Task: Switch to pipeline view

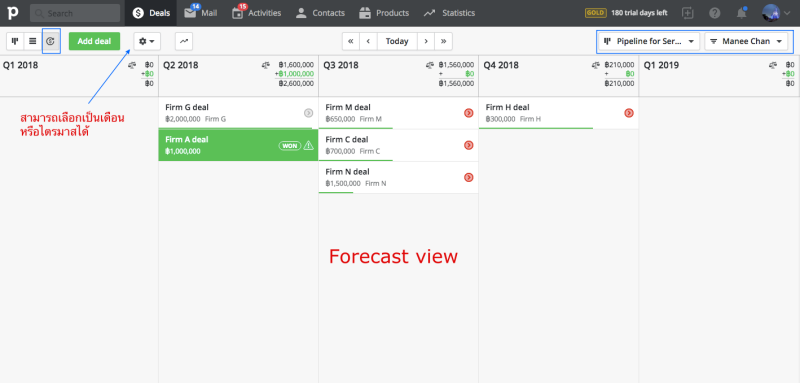Action: pyautogui.click(x=15, y=41)
